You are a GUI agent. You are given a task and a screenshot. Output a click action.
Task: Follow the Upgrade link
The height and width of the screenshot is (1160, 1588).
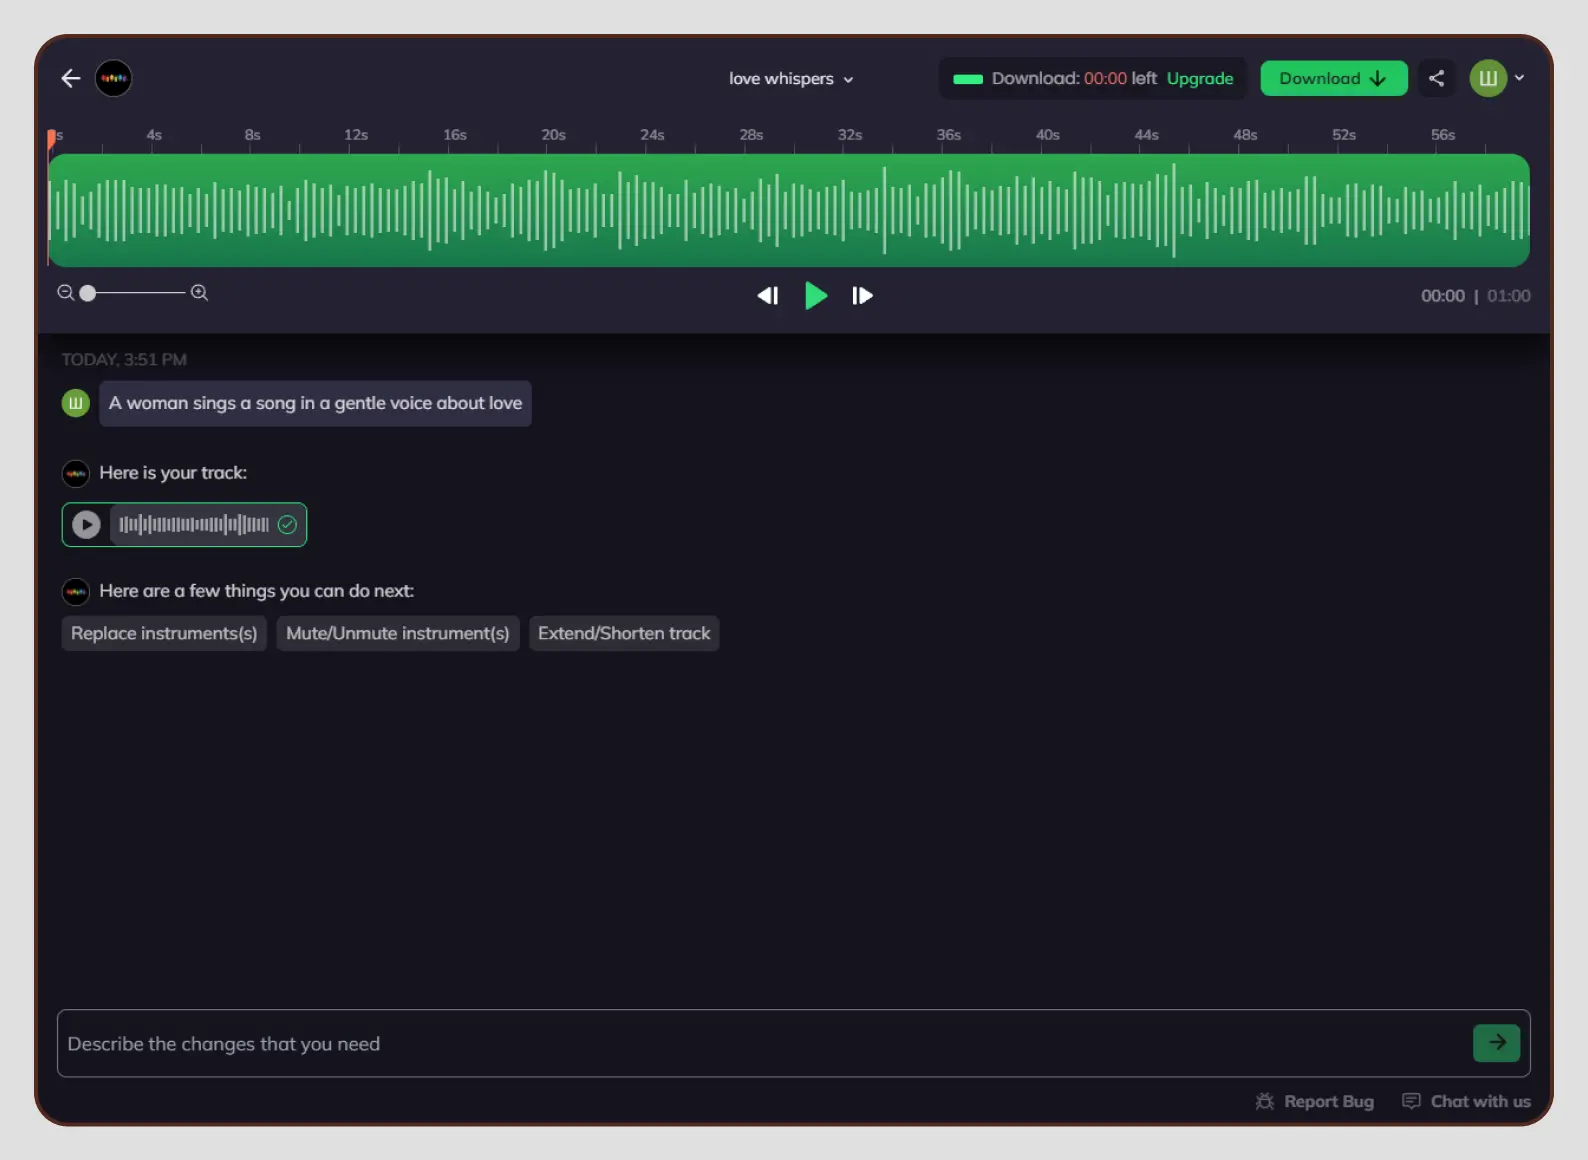click(x=1200, y=78)
